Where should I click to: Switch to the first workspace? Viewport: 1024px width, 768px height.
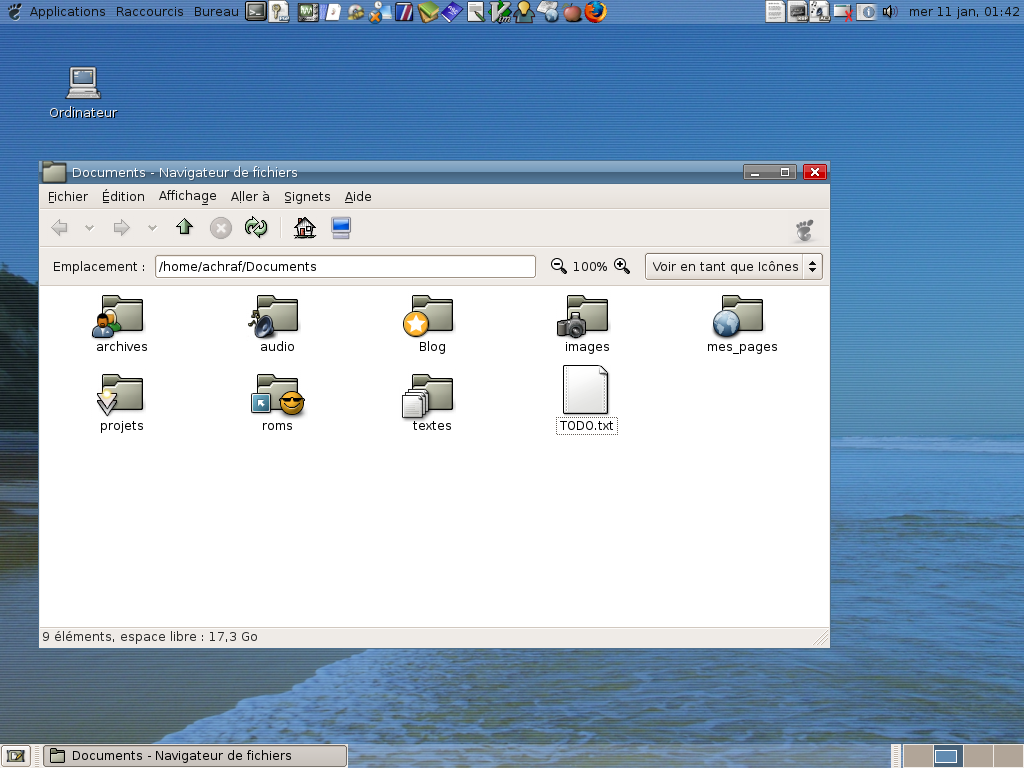(918, 756)
